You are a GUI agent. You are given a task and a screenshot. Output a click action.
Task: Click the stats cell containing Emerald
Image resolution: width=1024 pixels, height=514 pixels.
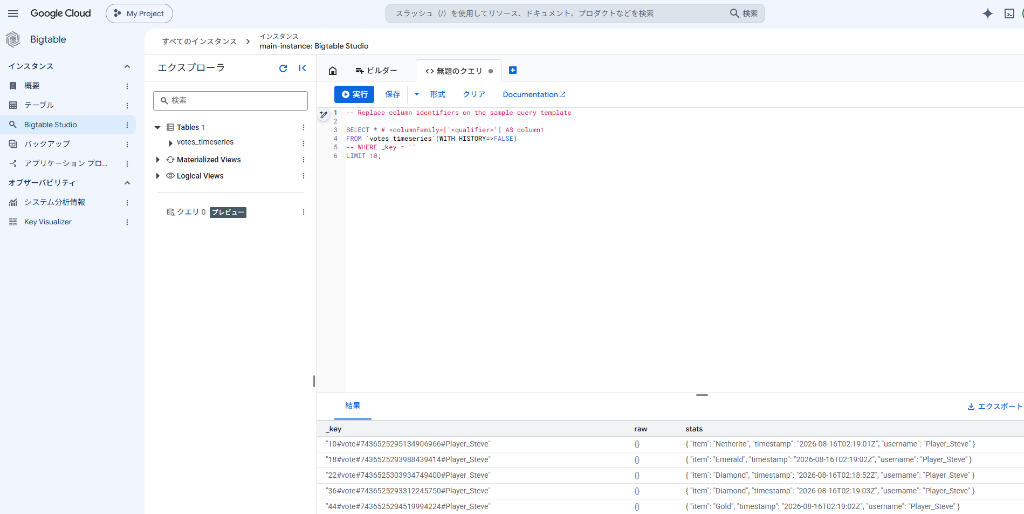tap(830, 460)
